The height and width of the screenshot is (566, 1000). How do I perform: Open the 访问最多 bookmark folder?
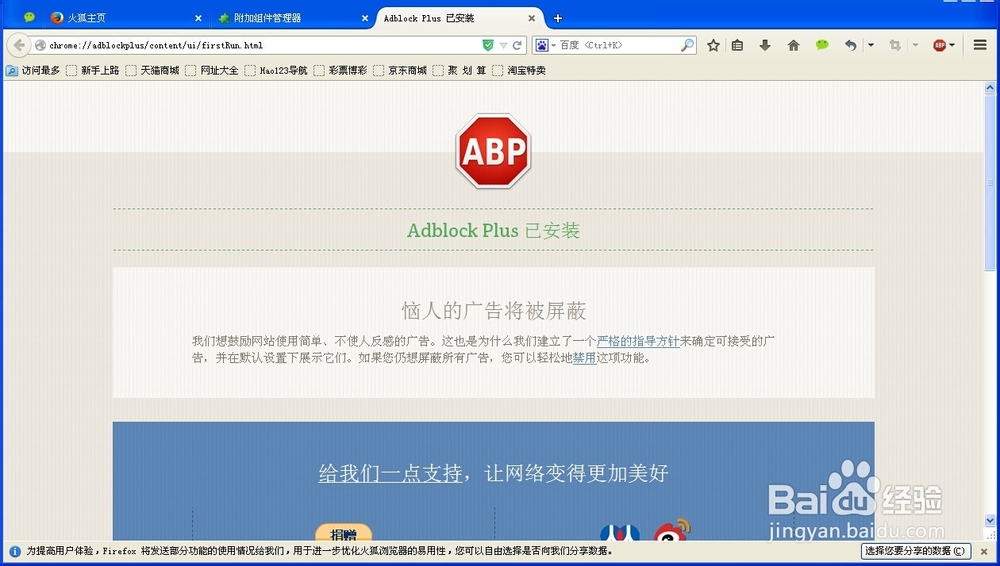click(33, 70)
